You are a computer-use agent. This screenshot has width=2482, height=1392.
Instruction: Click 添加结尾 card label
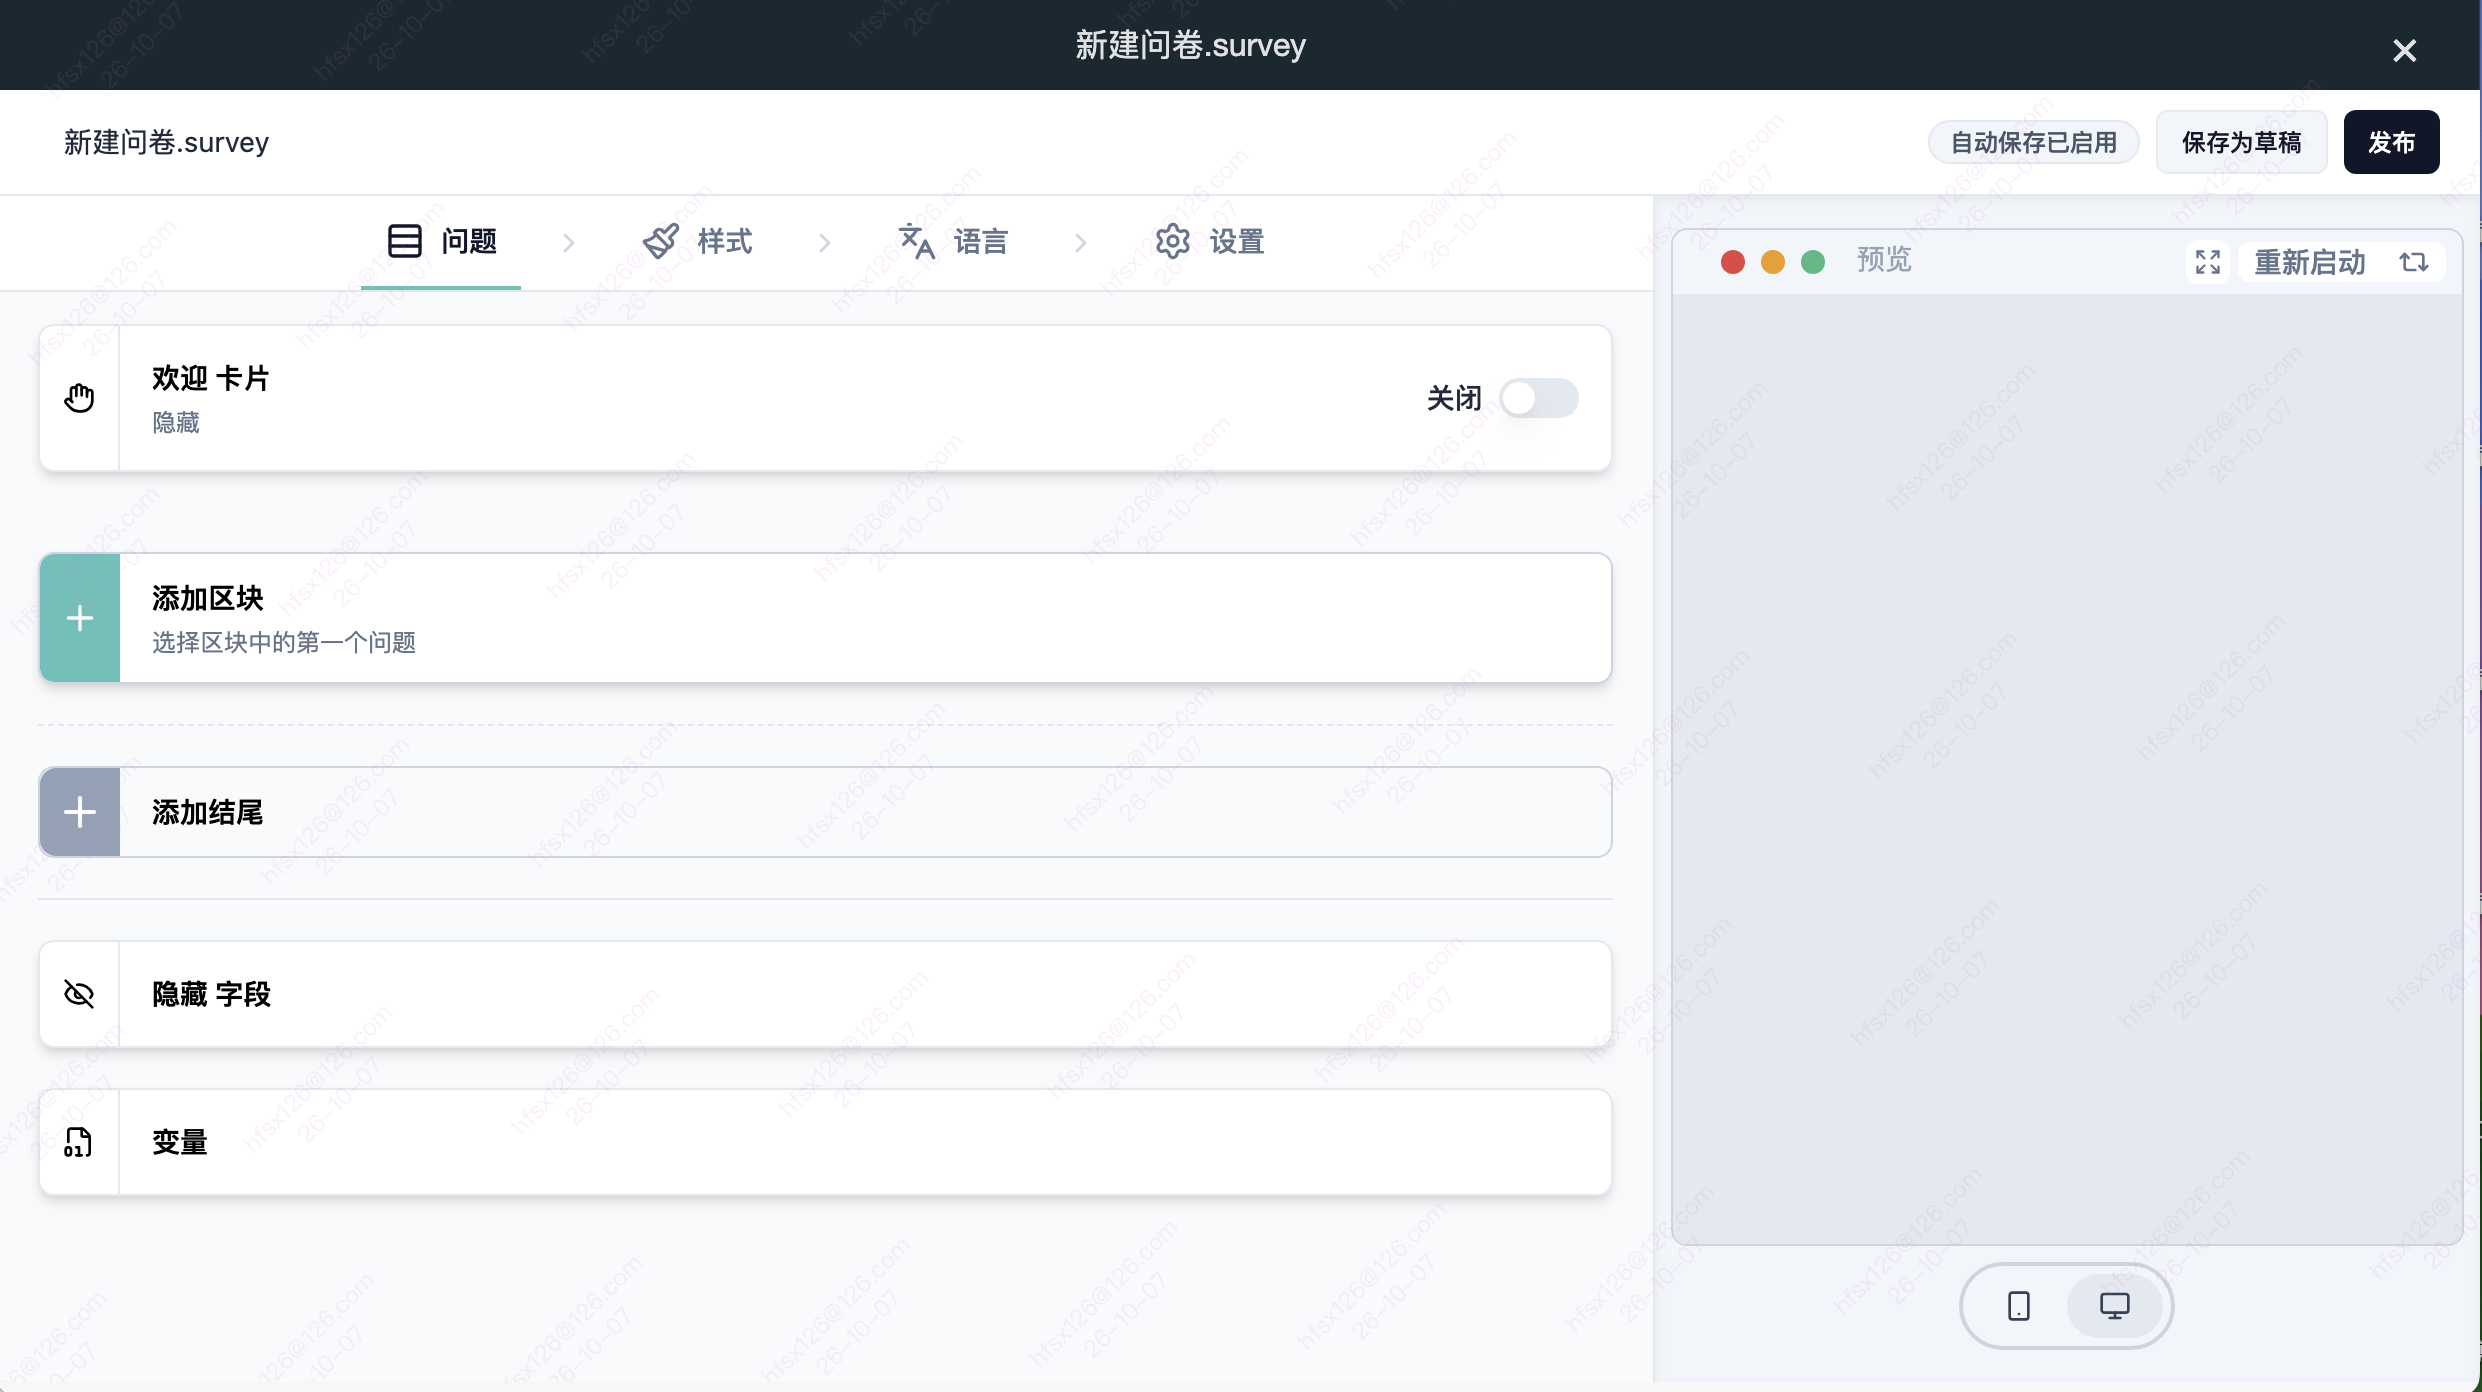point(208,812)
